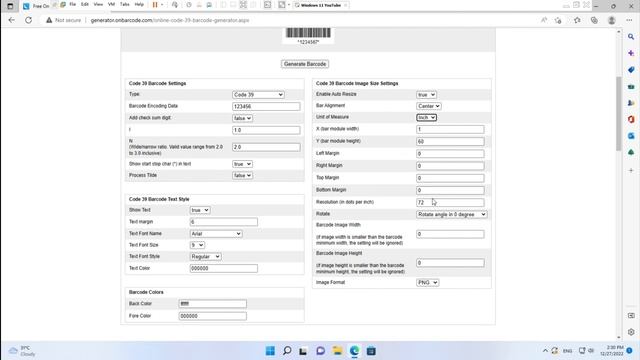This screenshot has width=640, height=360.
Task: Click the Not secure warning icon
Action: click(x=49, y=20)
